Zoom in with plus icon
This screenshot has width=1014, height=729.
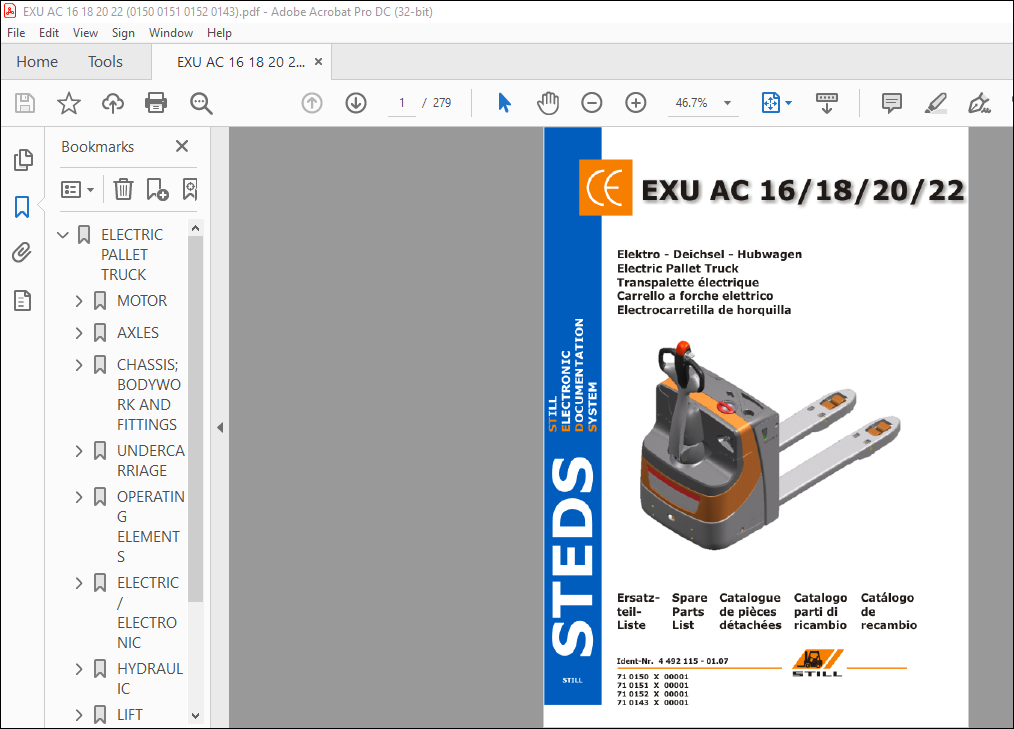(x=636, y=103)
